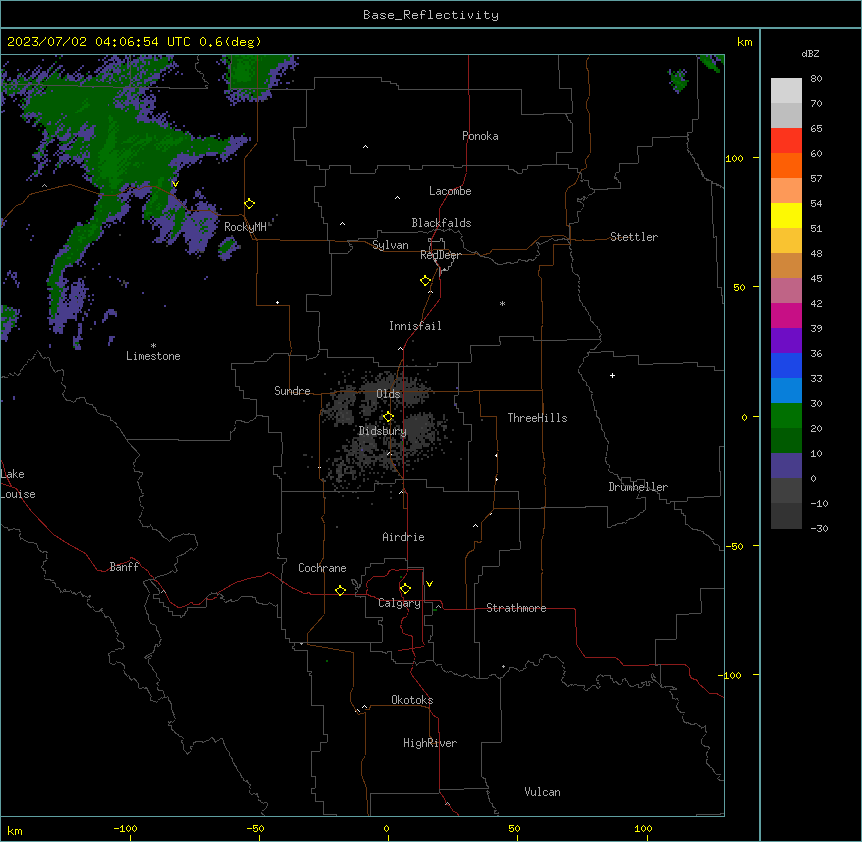Select the white plus marker northwest of Drumheller

coord(612,375)
